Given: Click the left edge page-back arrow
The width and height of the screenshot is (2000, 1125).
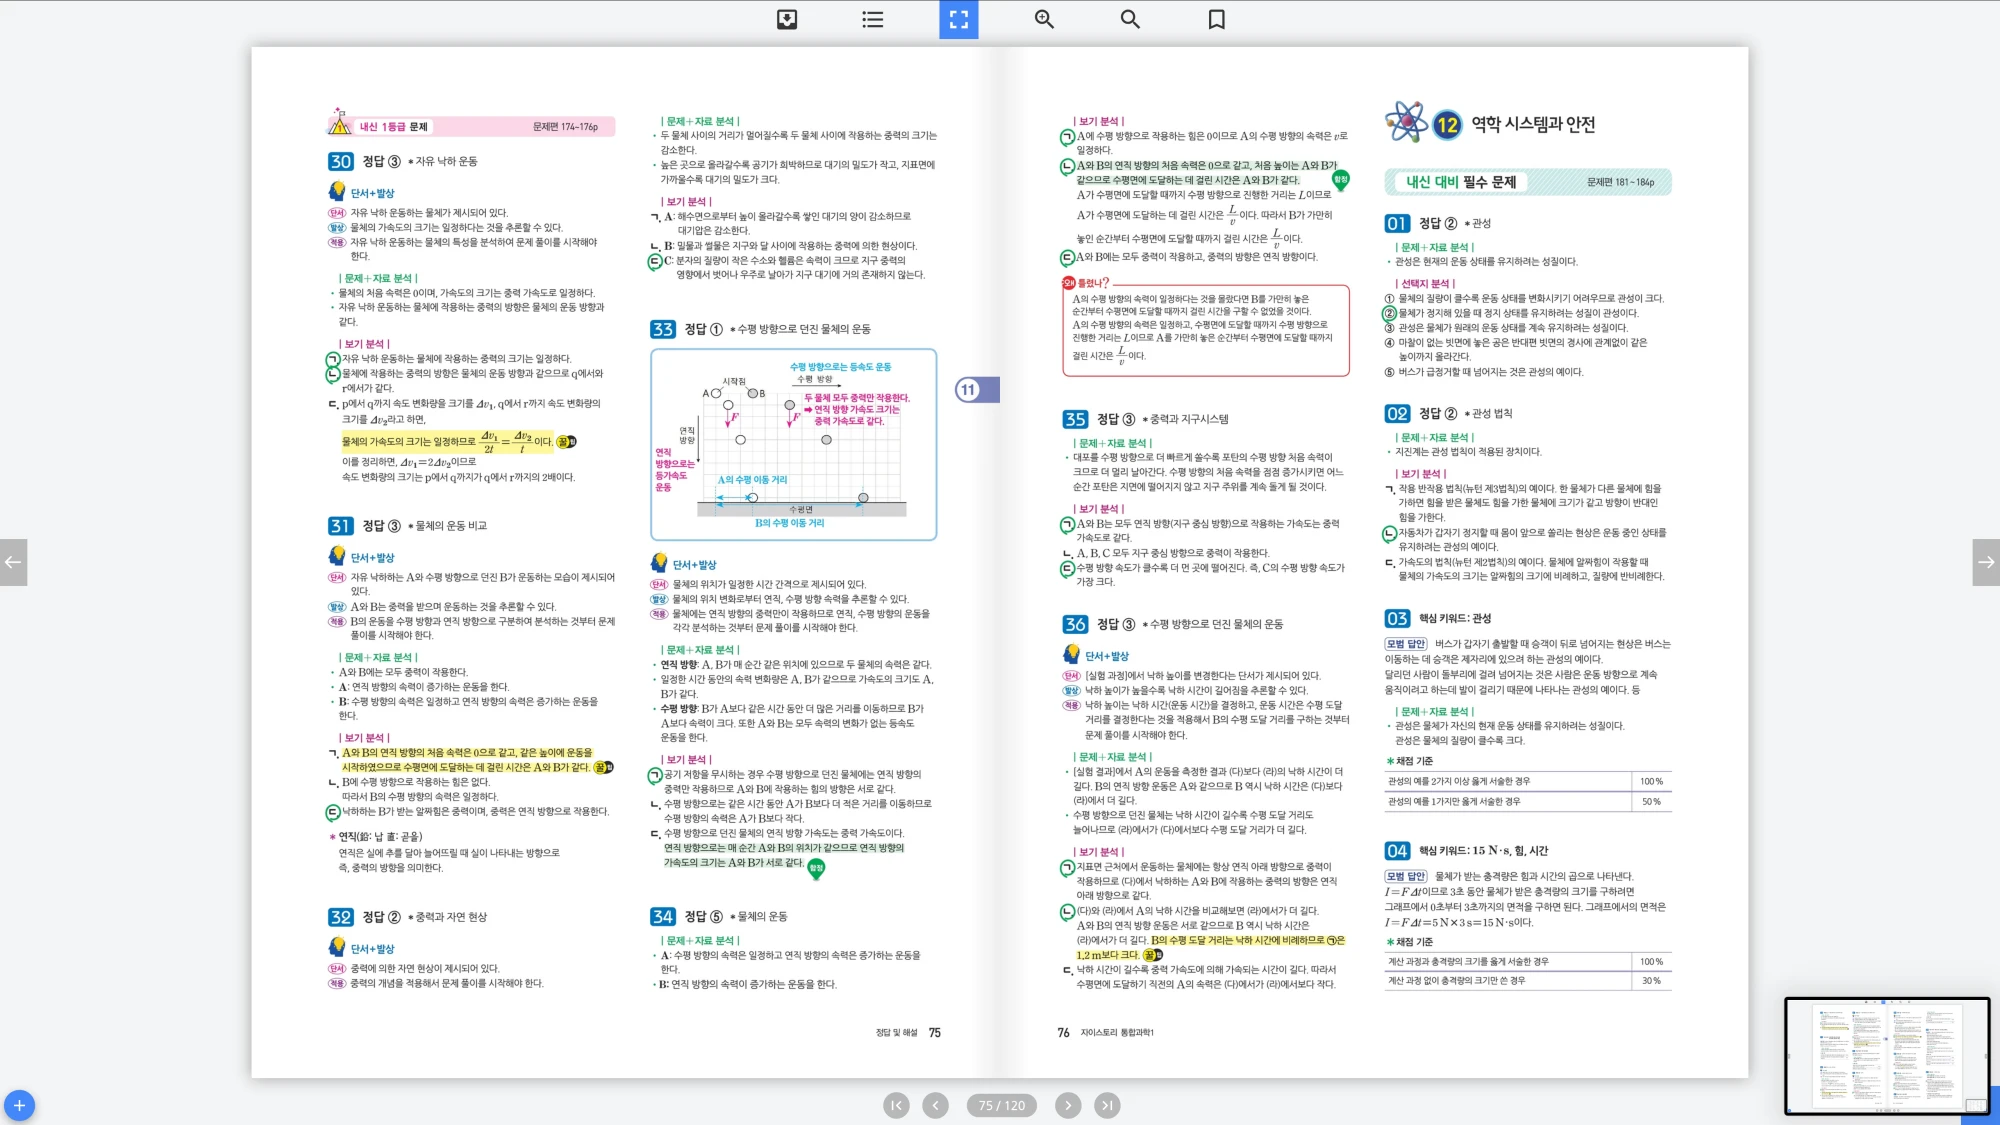Looking at the screenshot, I should click(x=13, y=562).
